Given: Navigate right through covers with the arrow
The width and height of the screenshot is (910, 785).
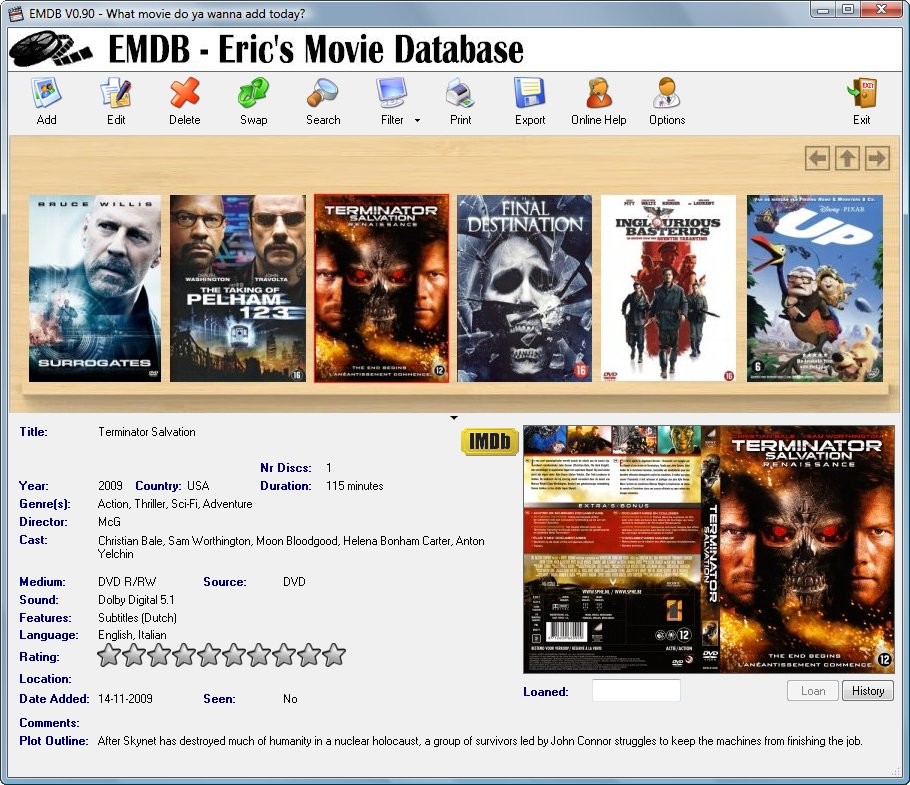Looking at the screenshot, I should click(875, 157).
